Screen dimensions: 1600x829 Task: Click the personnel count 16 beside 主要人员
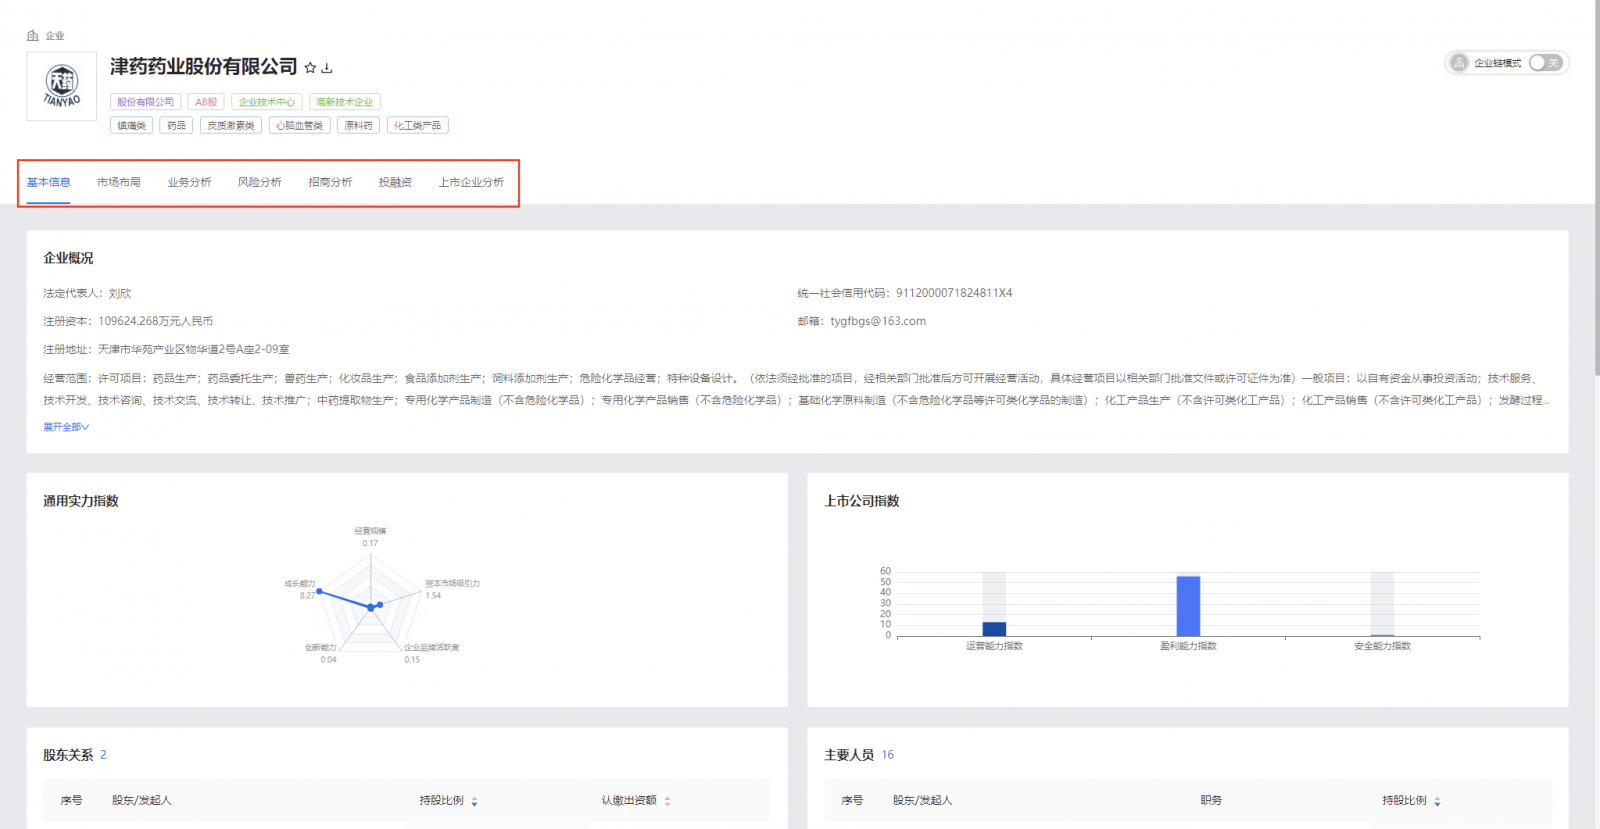[888, 755]
